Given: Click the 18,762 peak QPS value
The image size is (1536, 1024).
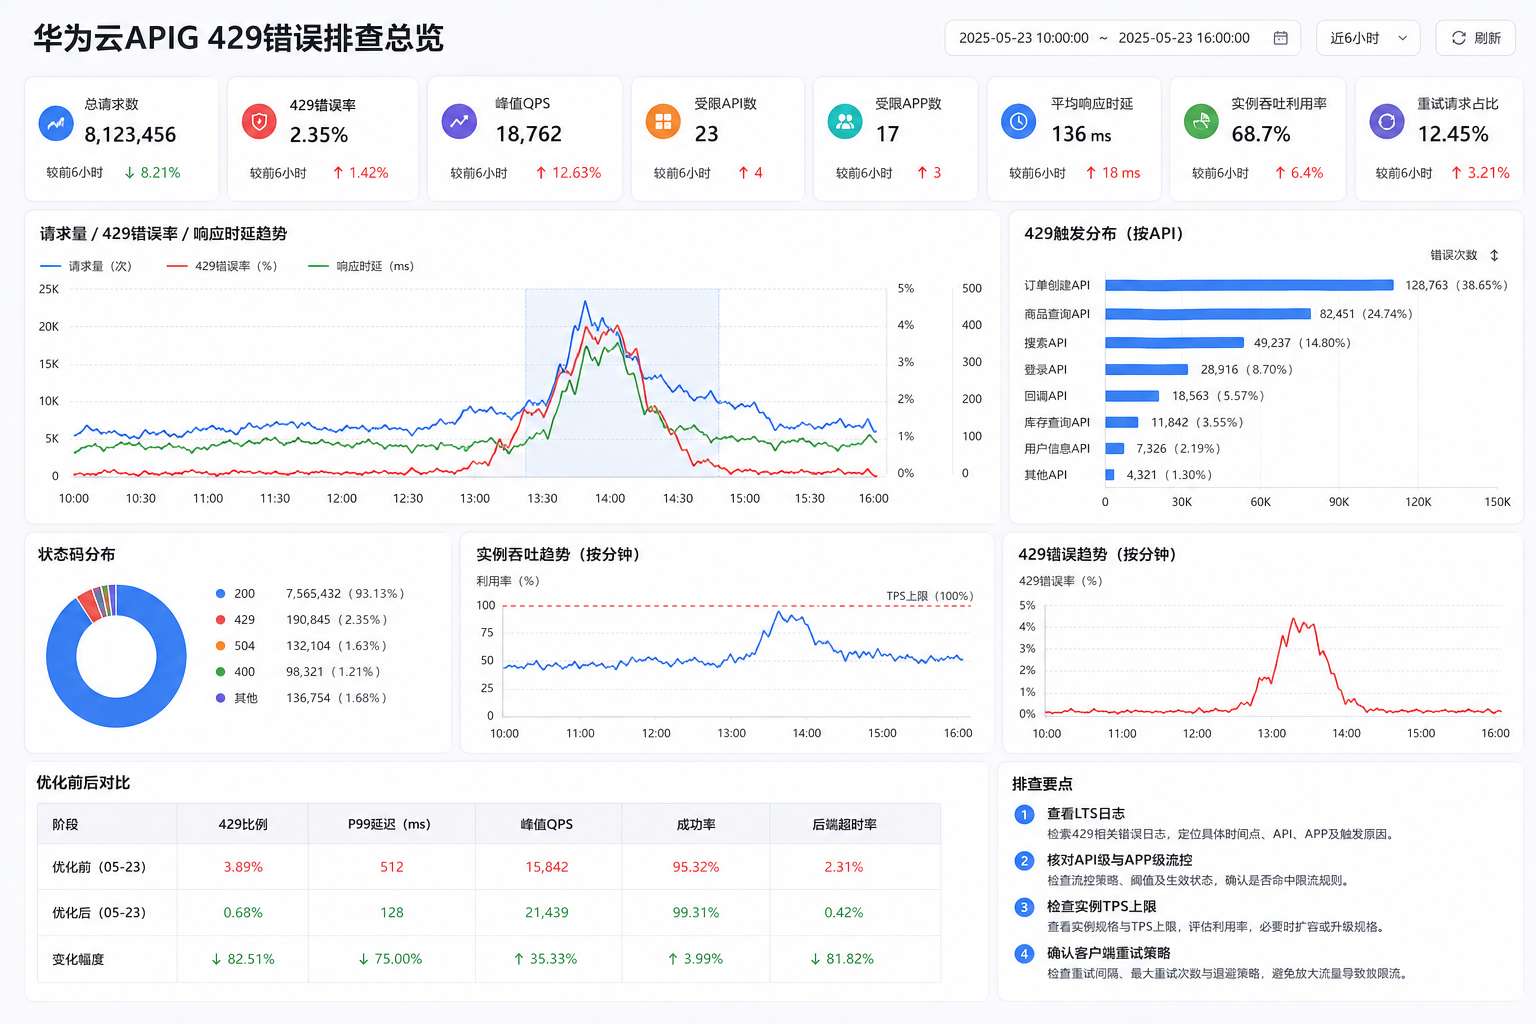Looking at the screenshot, I should 529,134.
